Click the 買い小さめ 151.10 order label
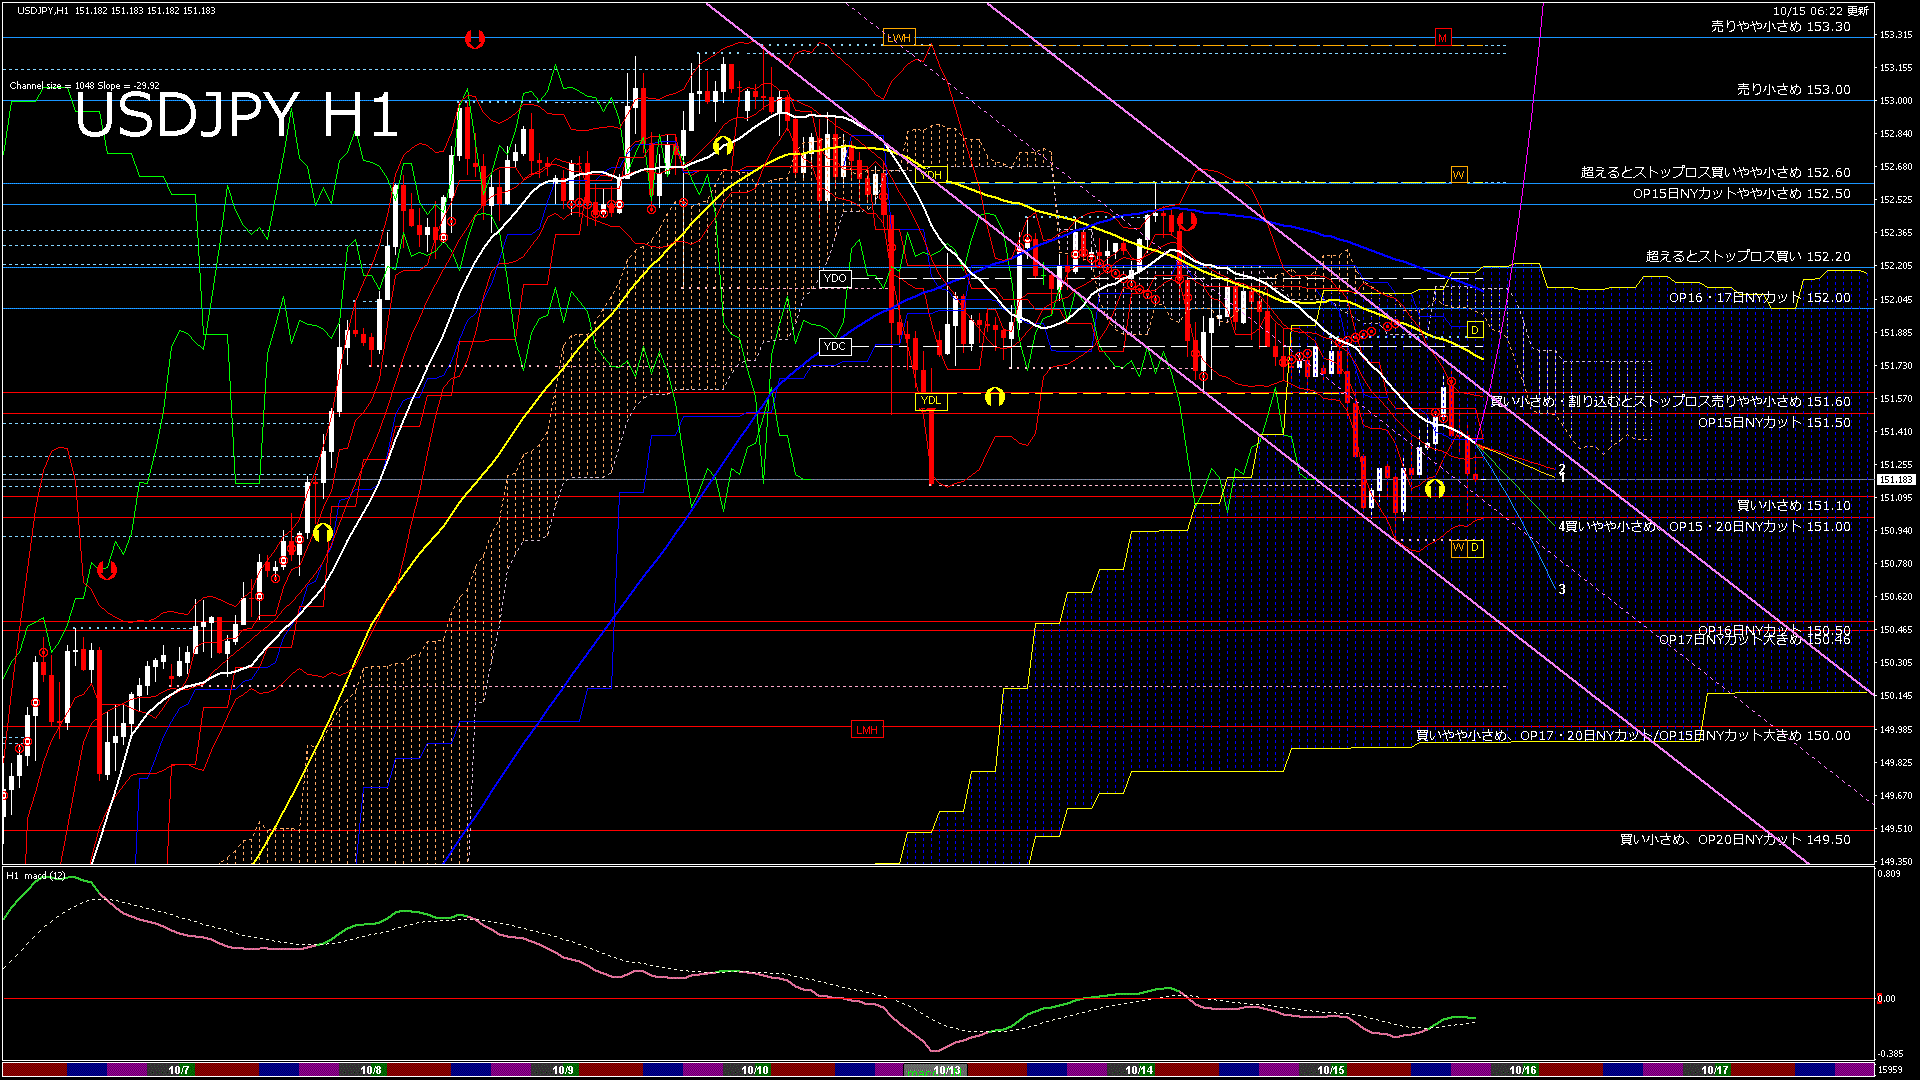 [1793, 506]
